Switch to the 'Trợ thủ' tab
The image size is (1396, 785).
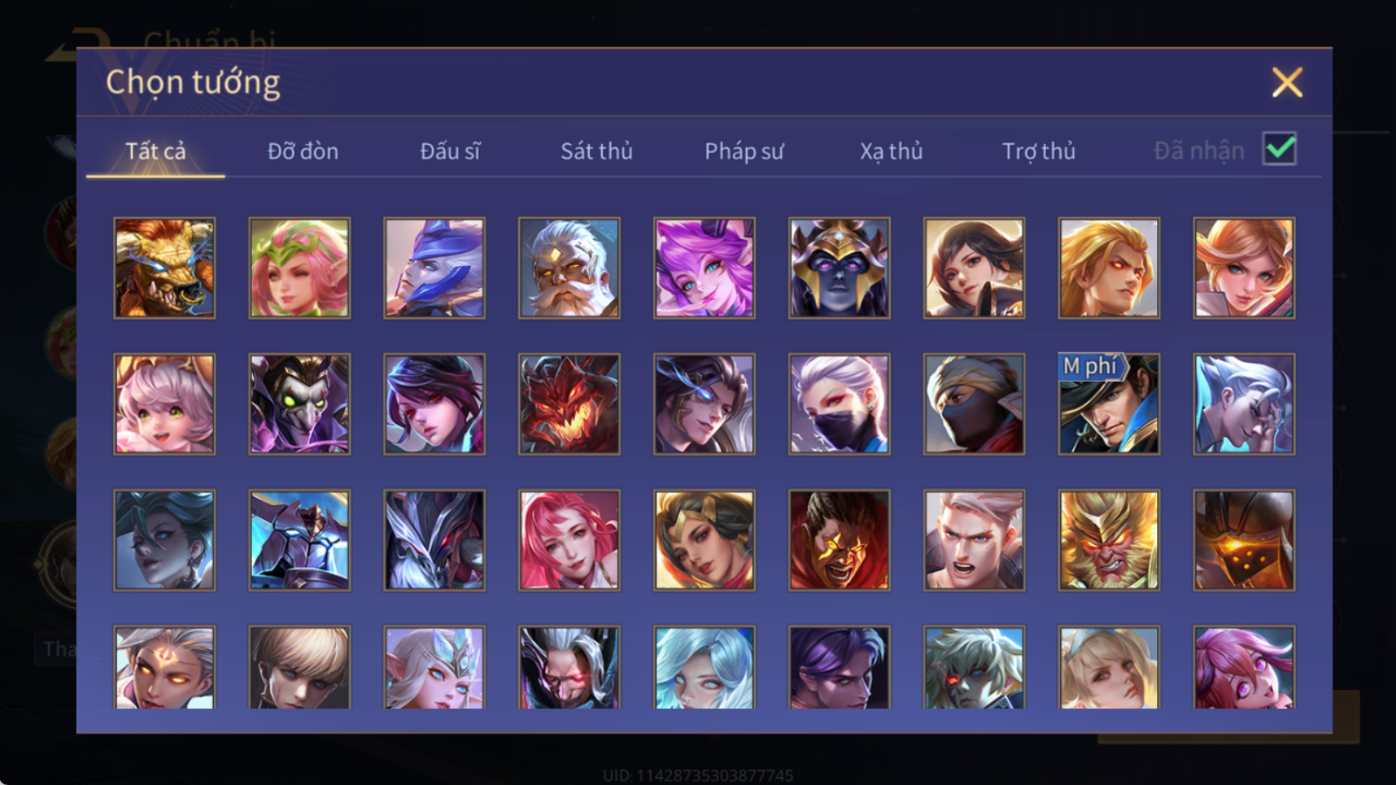(x=1039, y=151)
